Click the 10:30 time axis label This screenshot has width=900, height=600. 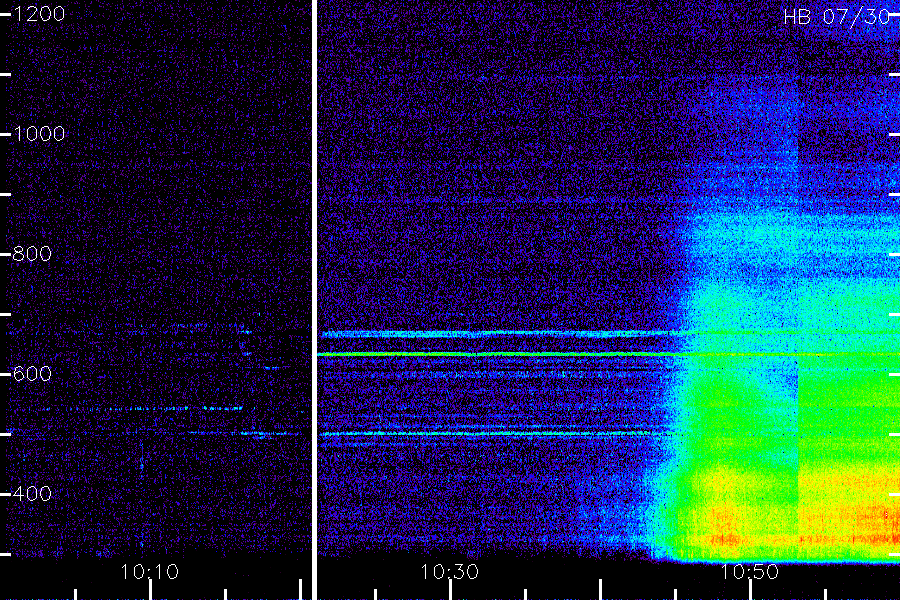click(x=449, y=572)
